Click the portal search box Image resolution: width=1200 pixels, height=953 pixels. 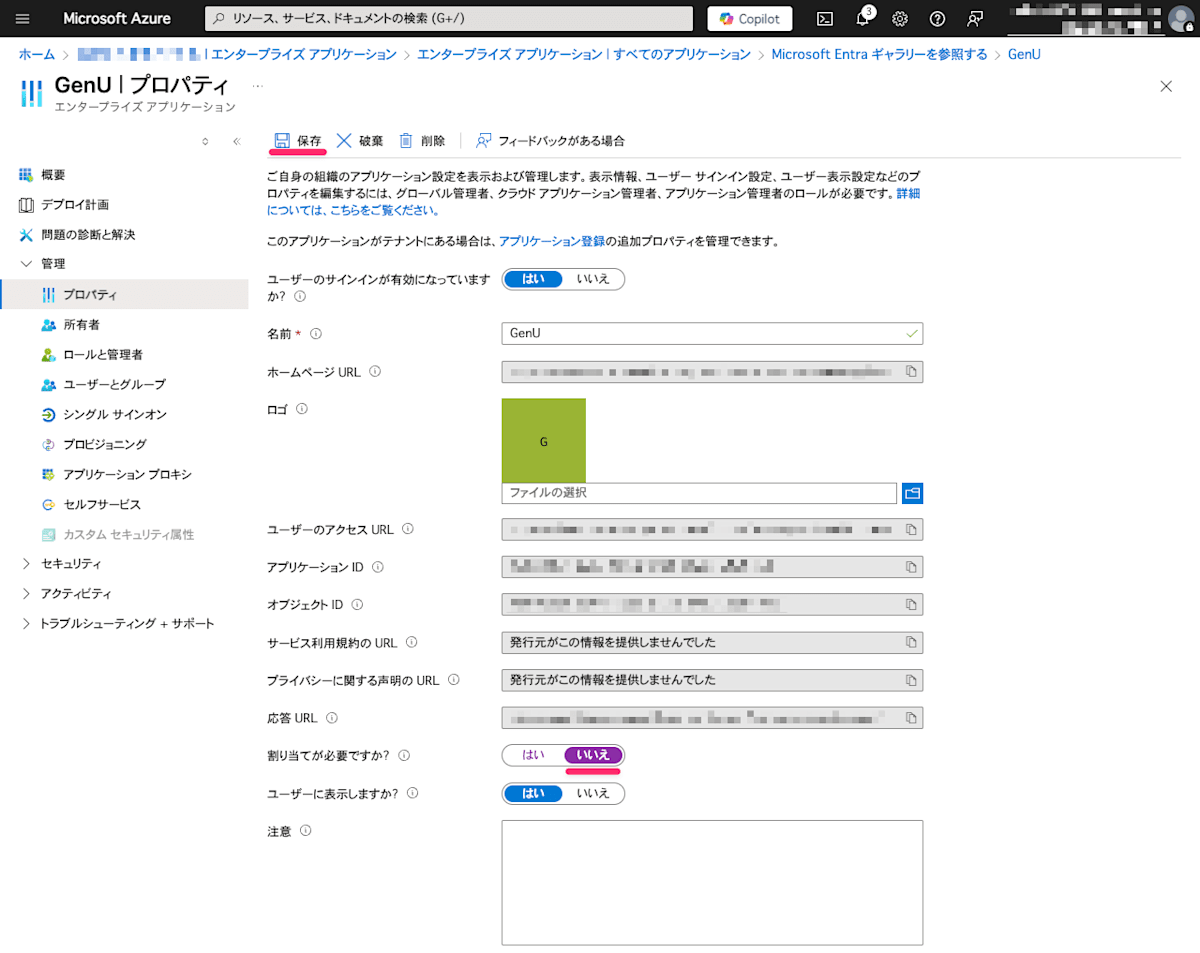pos(449,18)
